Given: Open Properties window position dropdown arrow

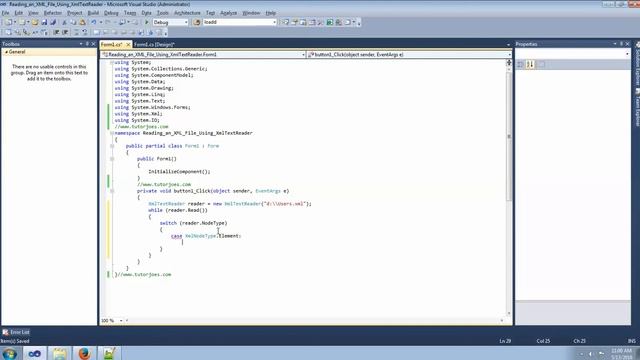Looking at the screenshot, I should tap(615, 44).
